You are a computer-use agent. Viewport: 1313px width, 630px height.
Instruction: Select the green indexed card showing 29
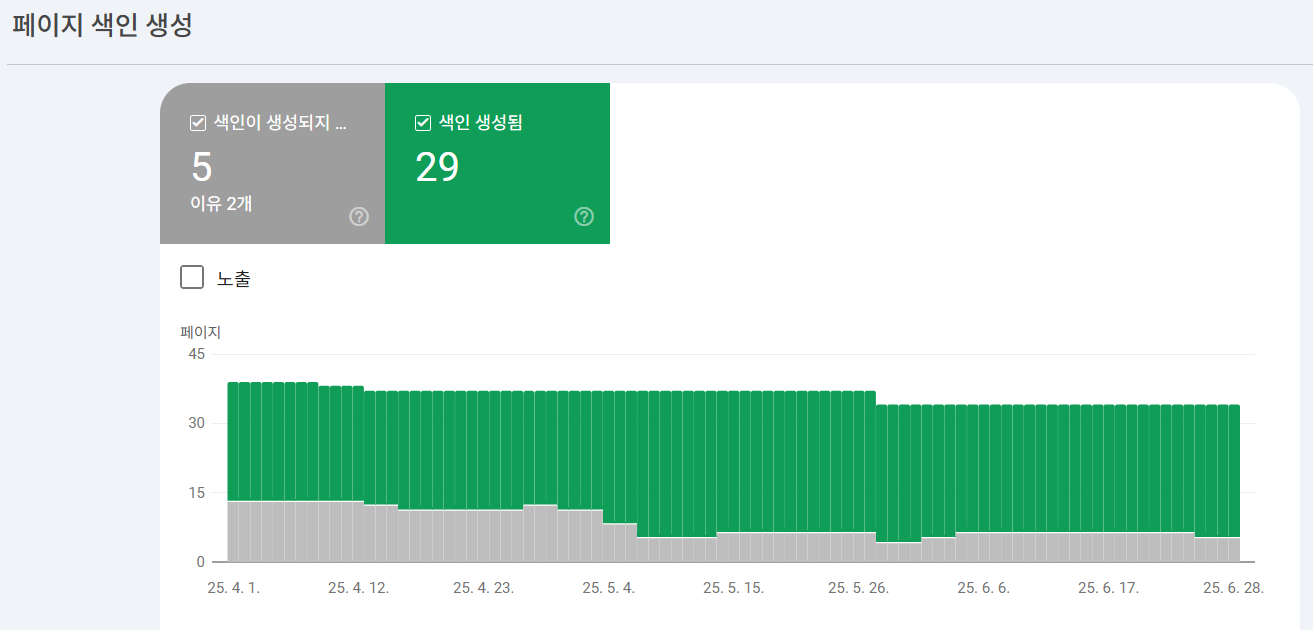point(497,163)
